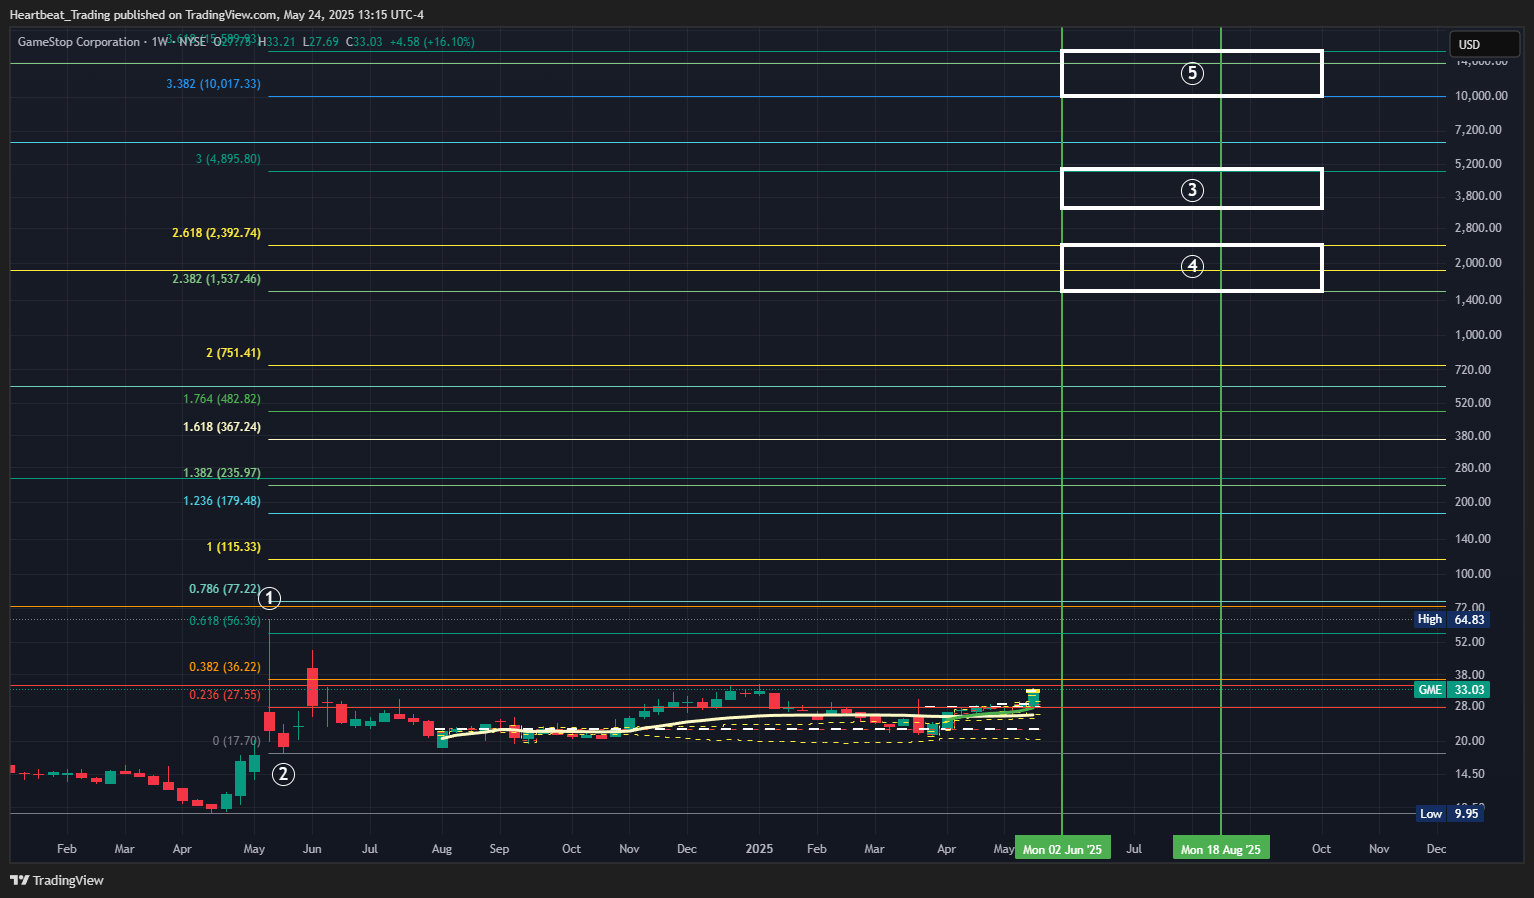The width and height of the screenshot is (1534, 898).
Task: Click the Low 9.95 price label
Action: pyautogui.click(x=1450, y=814)
